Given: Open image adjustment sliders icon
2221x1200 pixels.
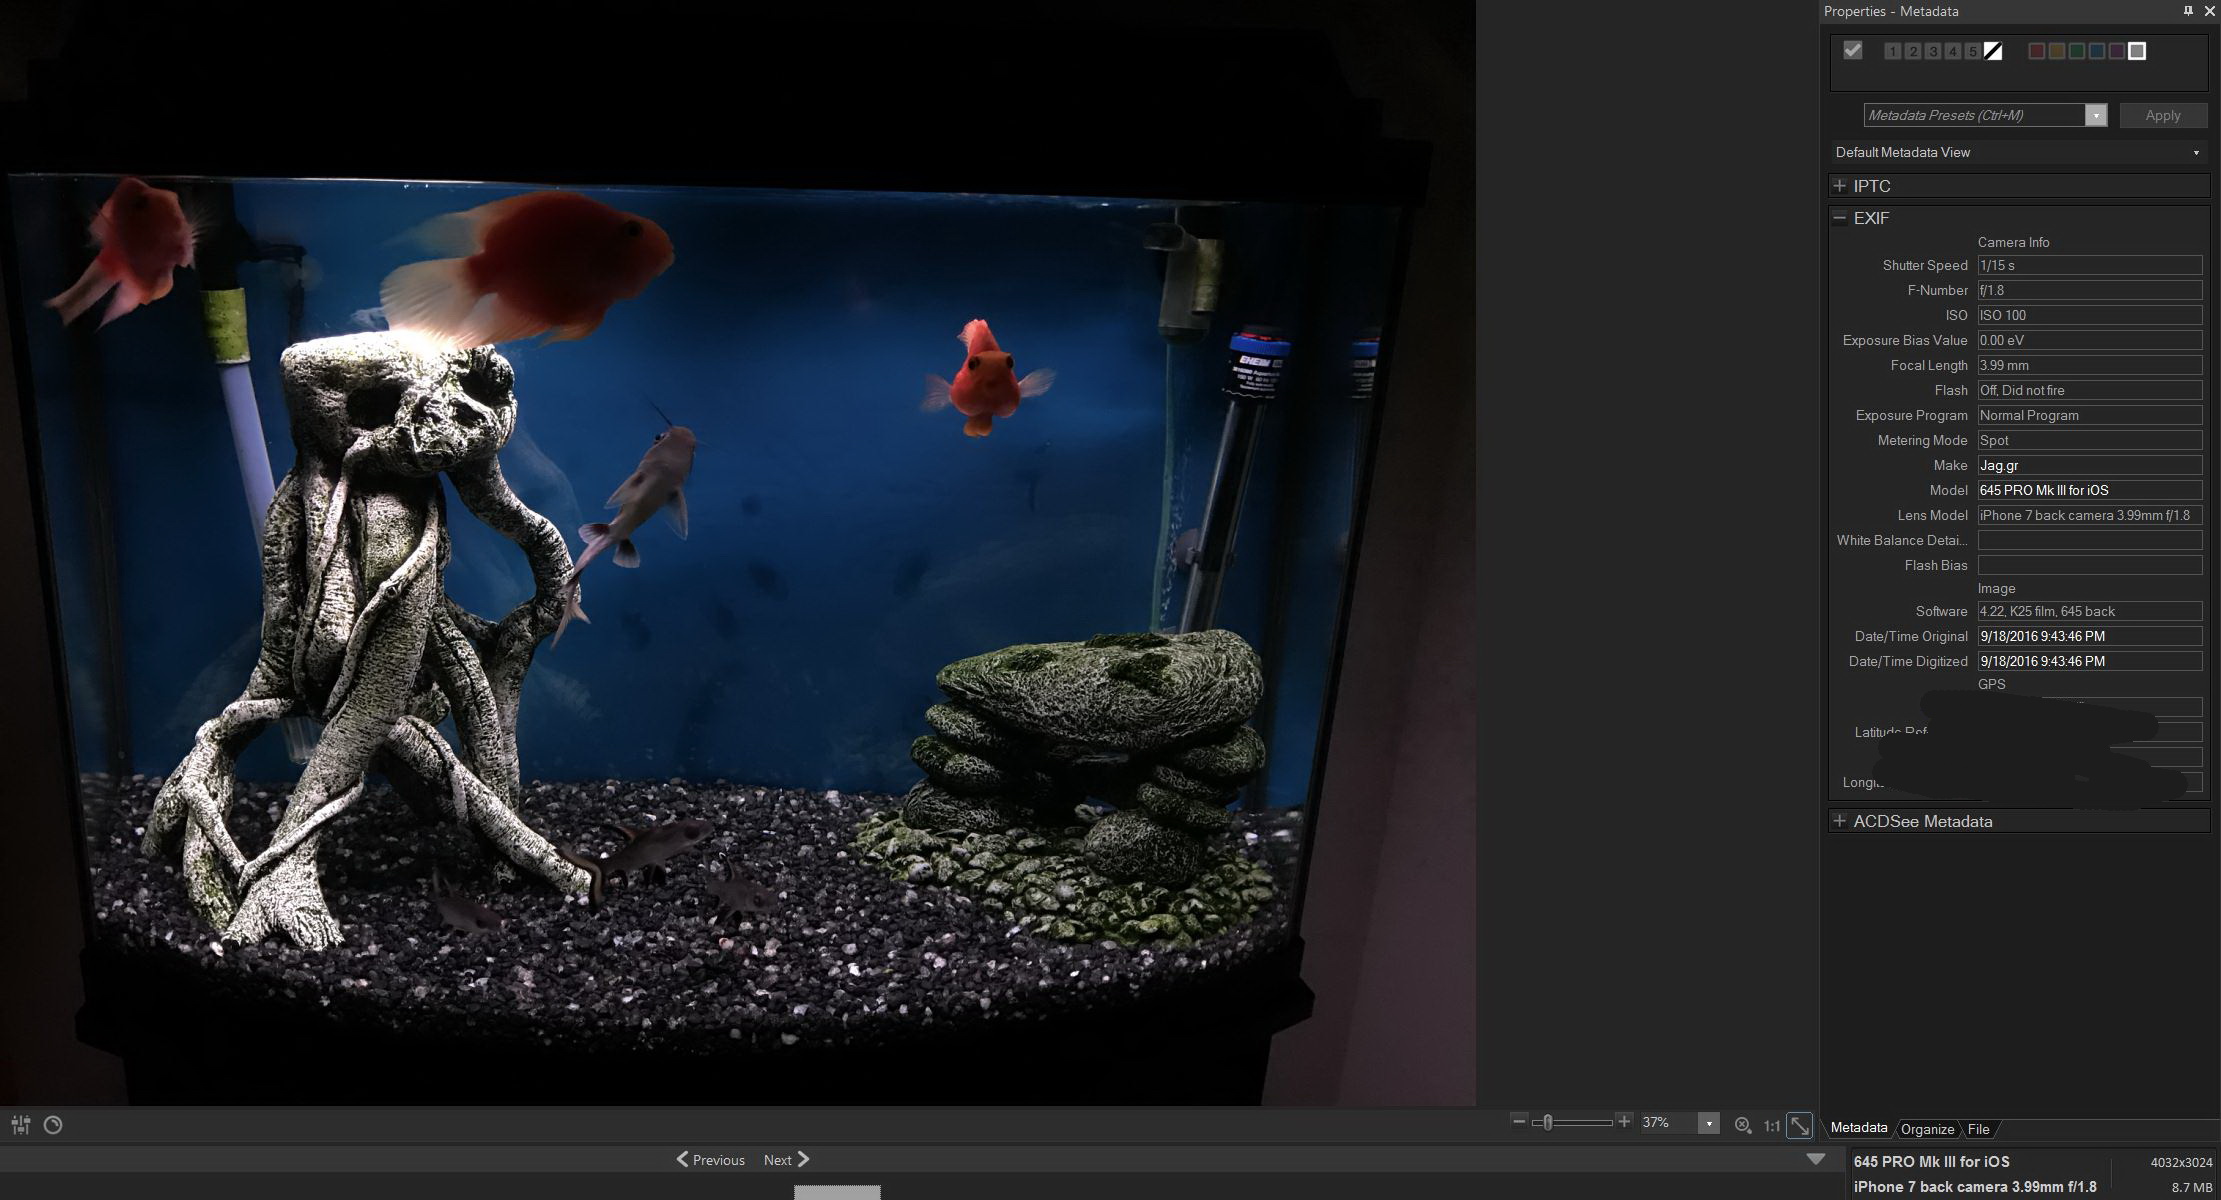Looking at the screenshot, I should coord(21,1125).
